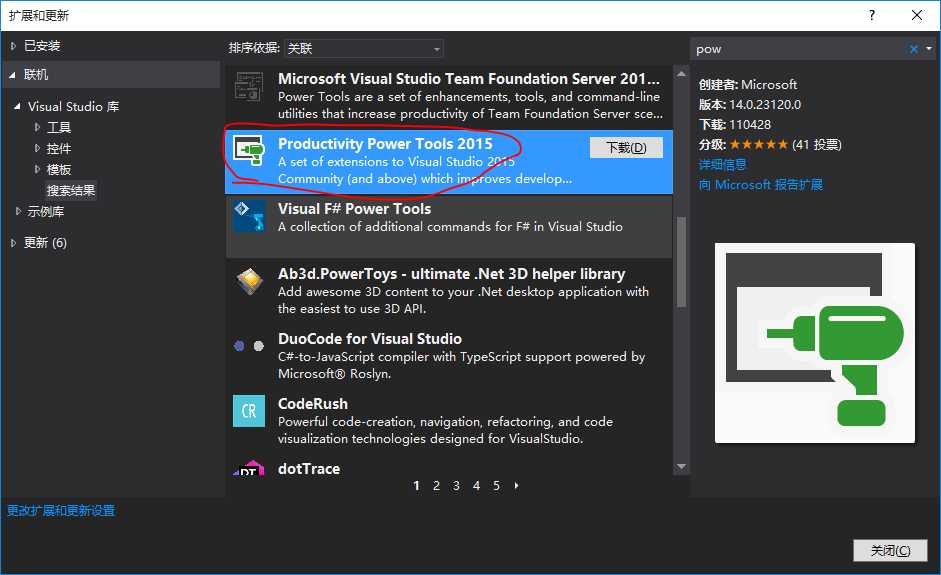The image size is (941, 575).
Task: Expand the 已安装 category
Action: click(13, 46)
